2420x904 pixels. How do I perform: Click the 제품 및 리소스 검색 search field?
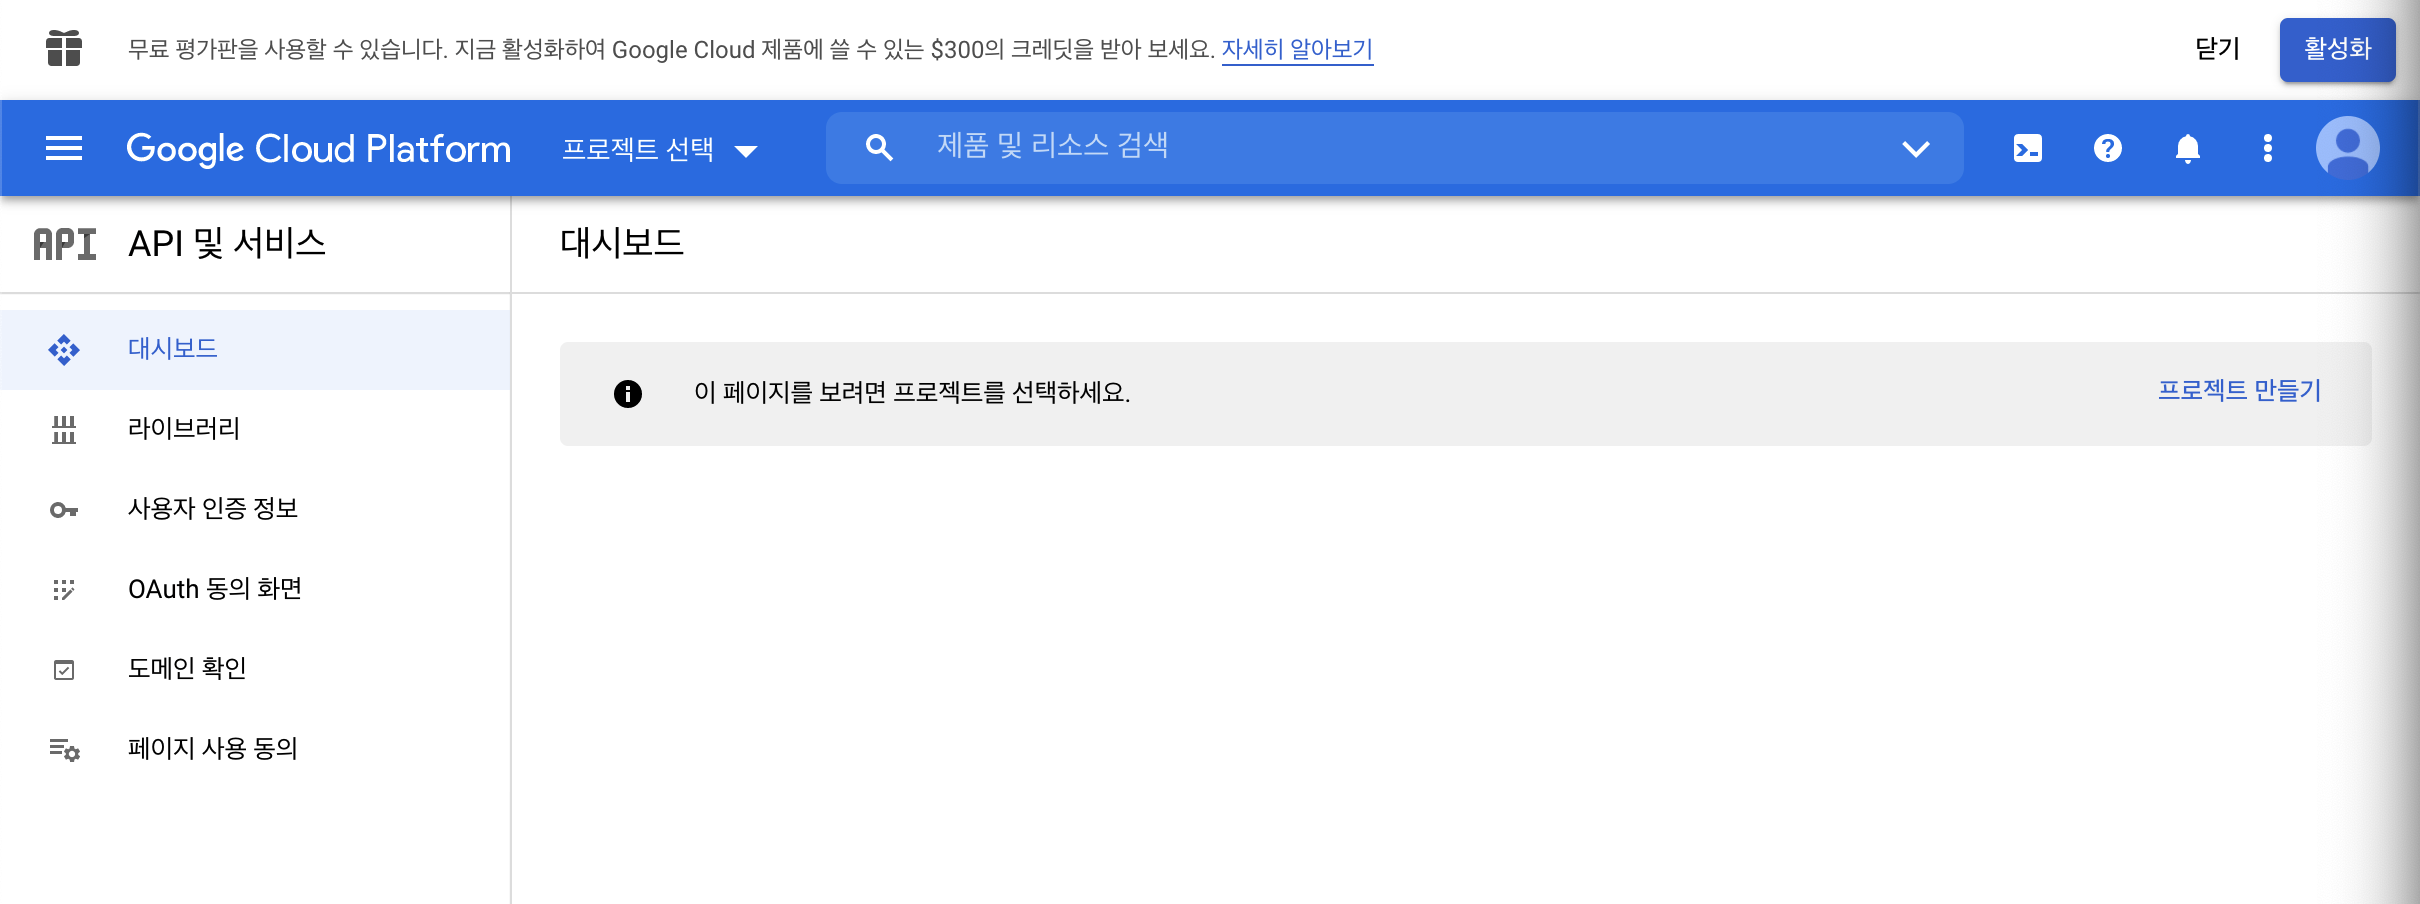tap(1394, 147)
